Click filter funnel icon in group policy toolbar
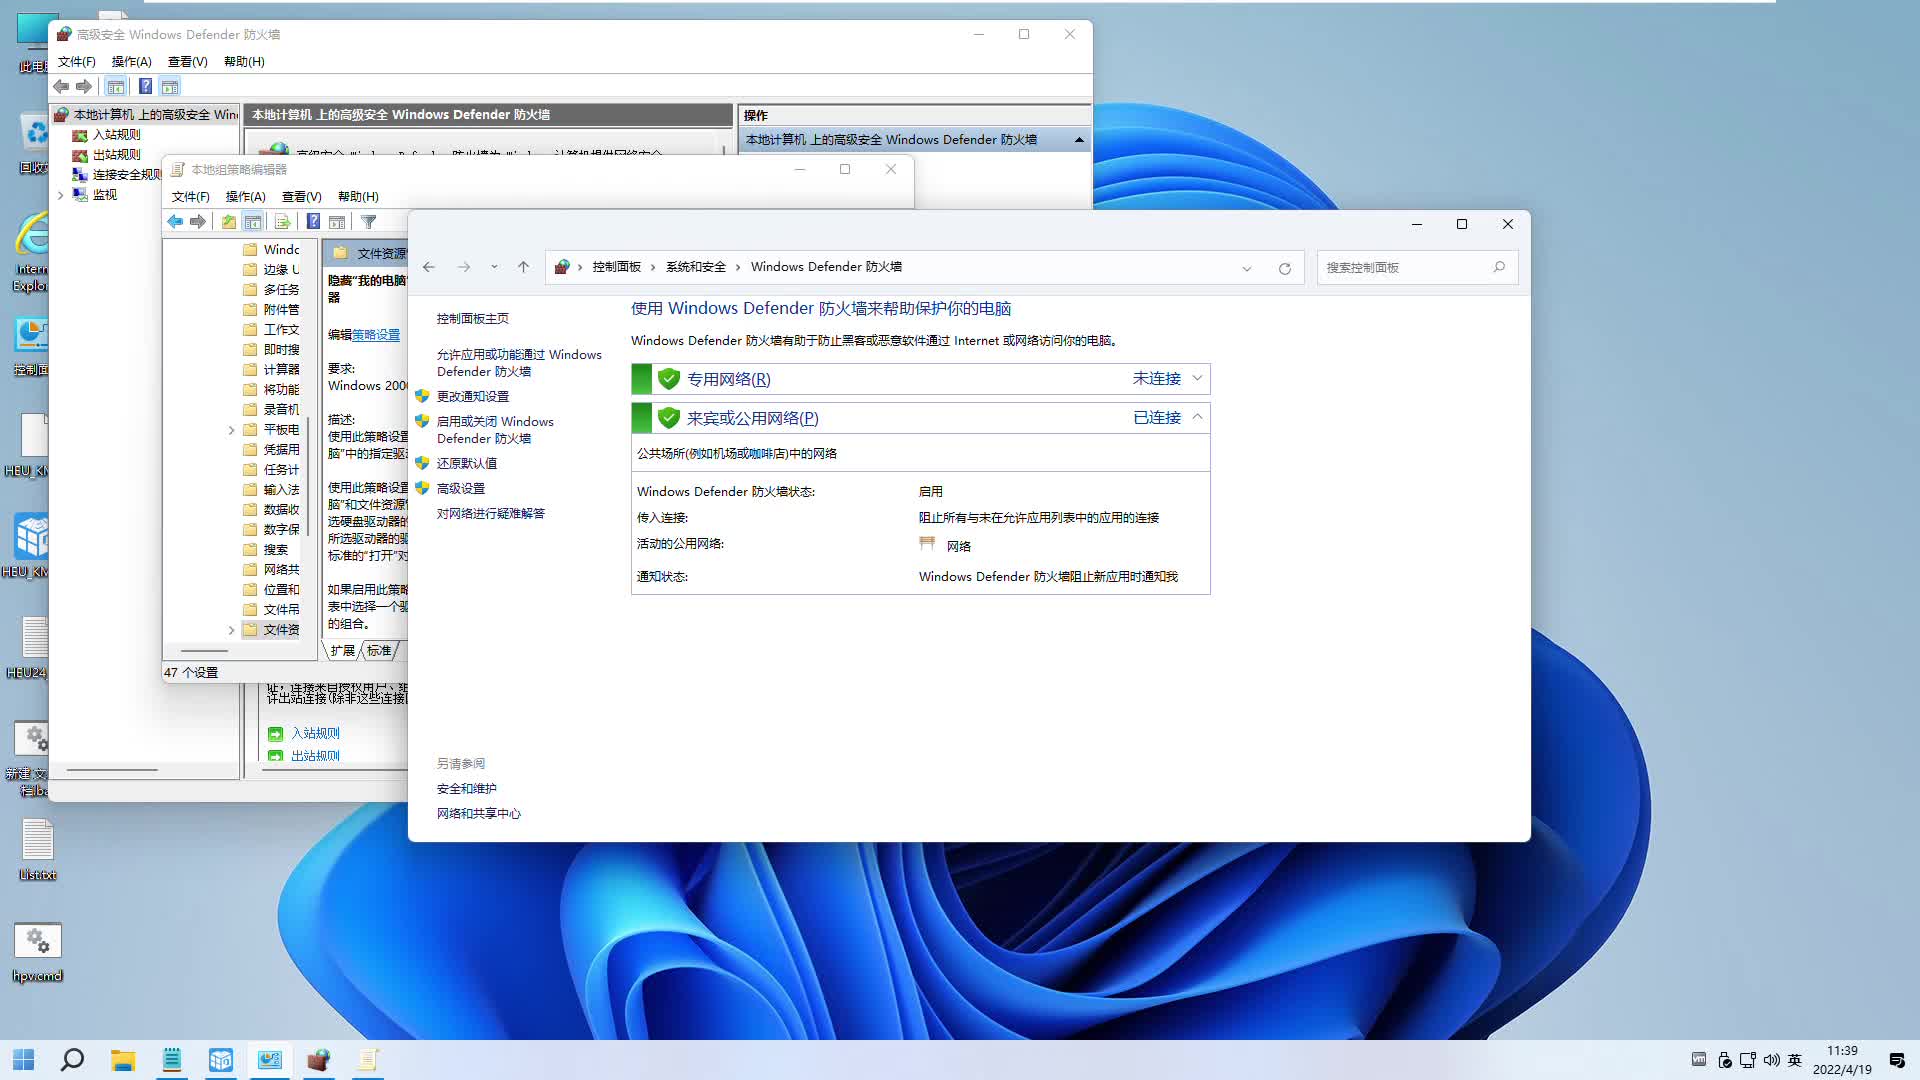 coord(369,222)
